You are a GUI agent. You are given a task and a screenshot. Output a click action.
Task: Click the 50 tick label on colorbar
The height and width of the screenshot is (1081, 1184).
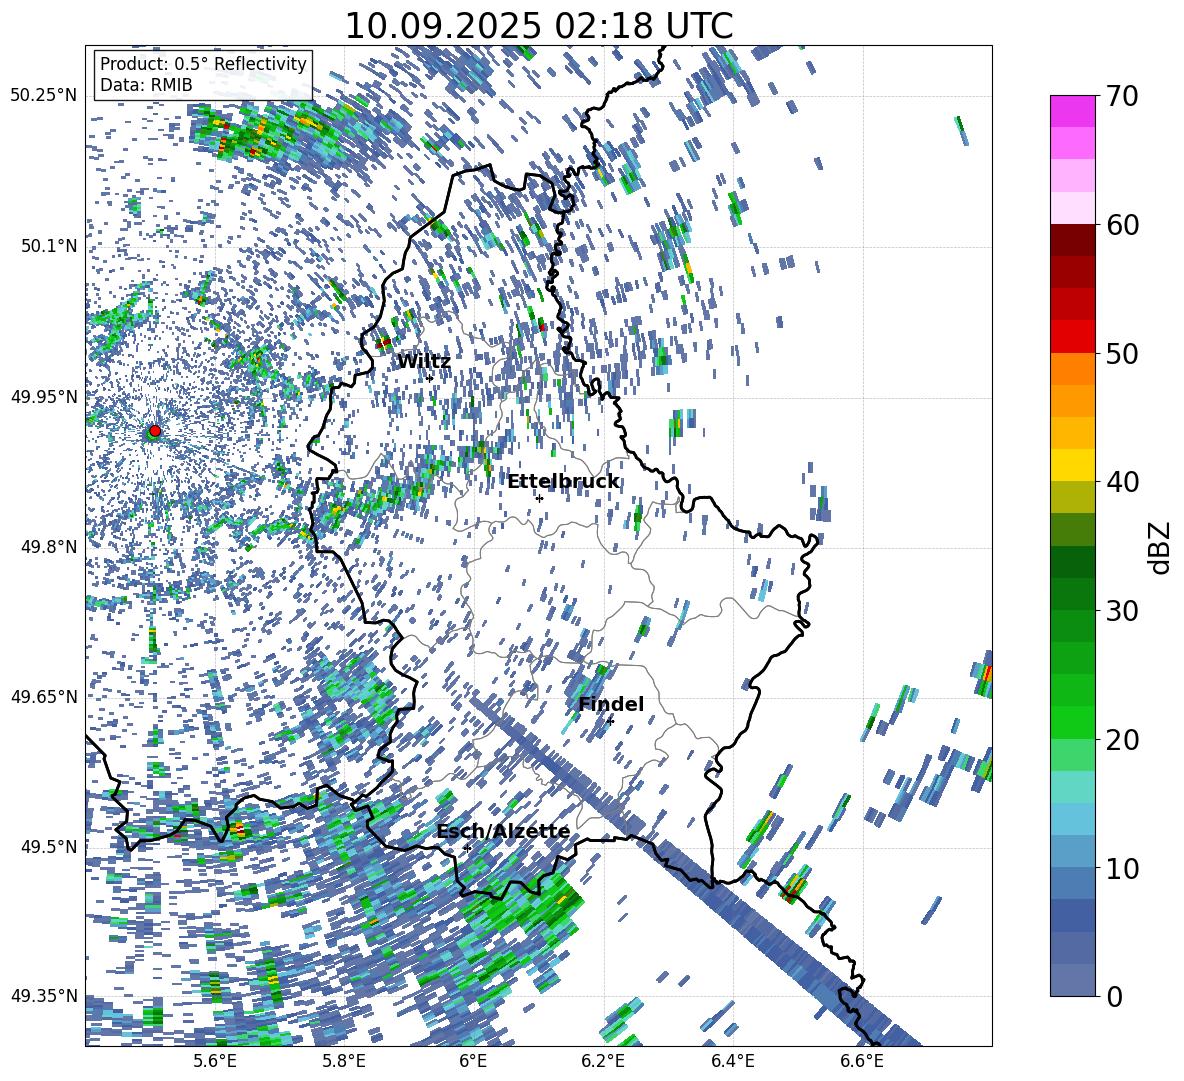point(1122,353)
